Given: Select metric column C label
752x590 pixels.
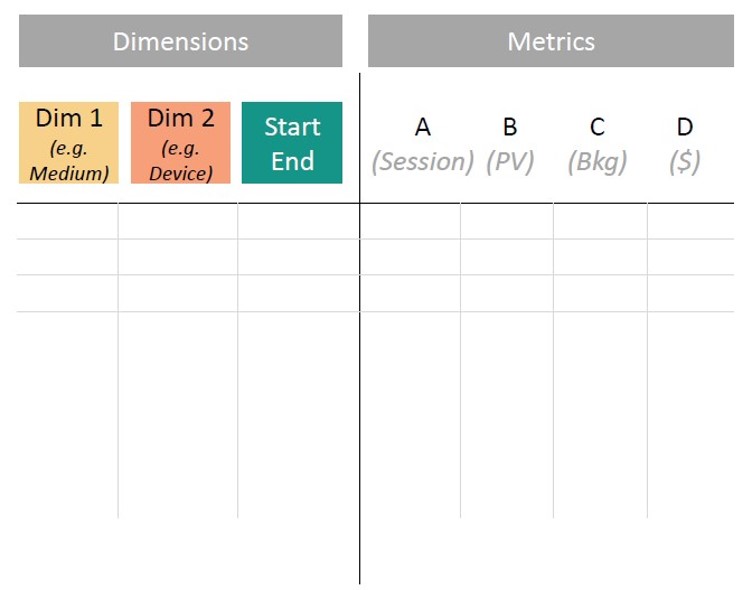Looking at the screenshot, I should click(x=597, y=127).
